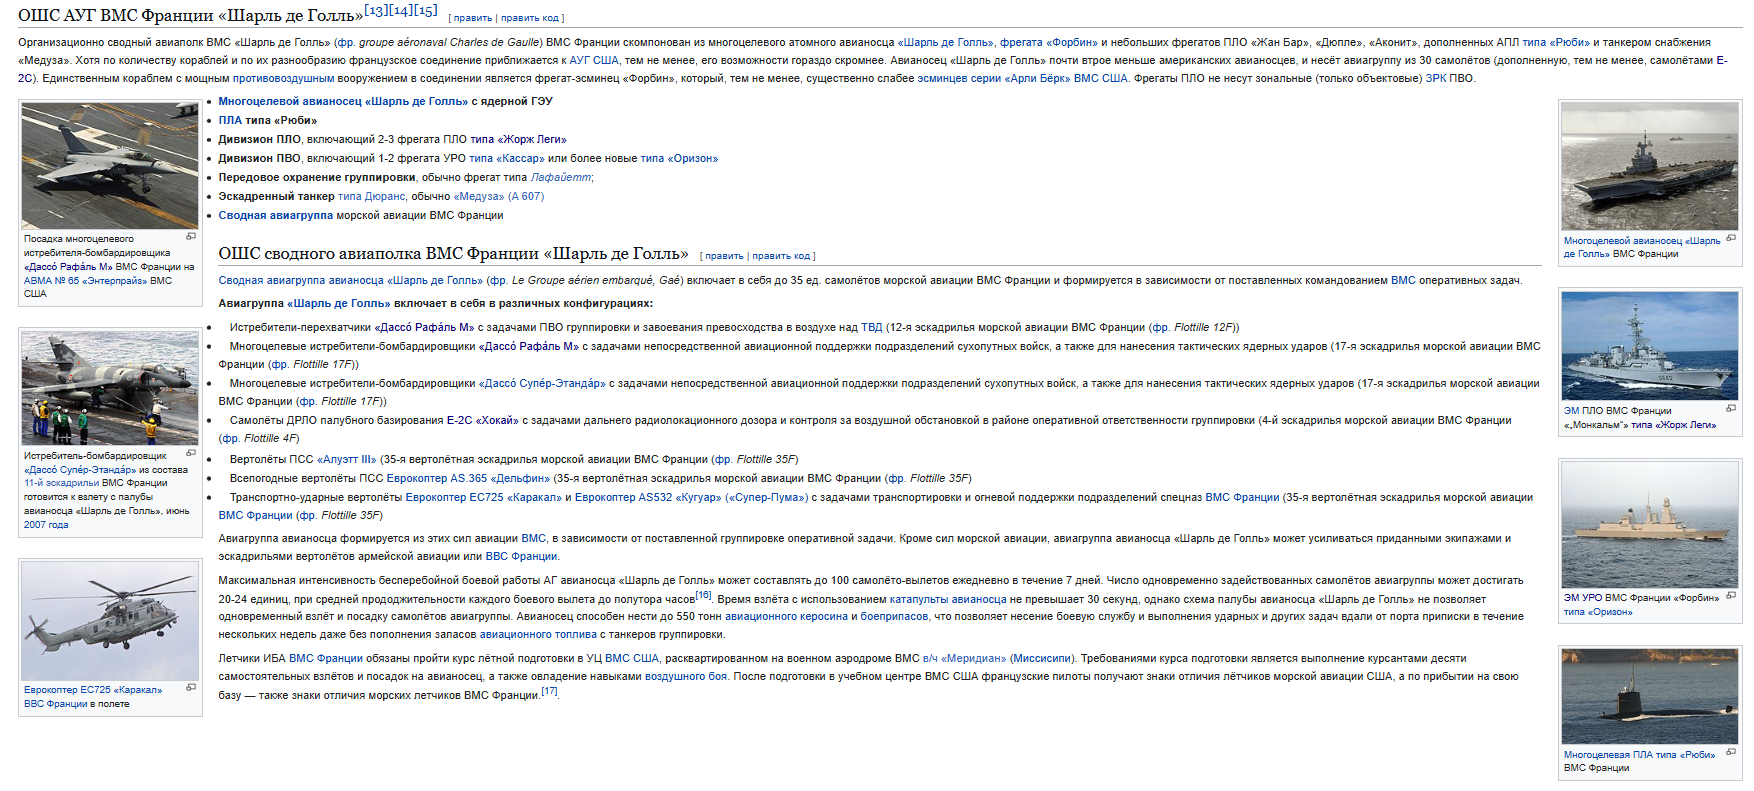The width and height of the screenshot is (1754, 791).
Task: Open 'ПЛА' link in the bulleted list
Action: click(x=231, y=120)
